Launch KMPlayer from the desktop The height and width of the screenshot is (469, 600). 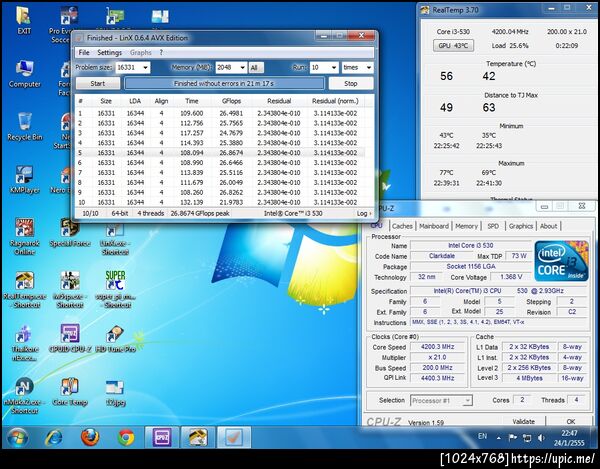pyautogui.click(x=24, y=179)
